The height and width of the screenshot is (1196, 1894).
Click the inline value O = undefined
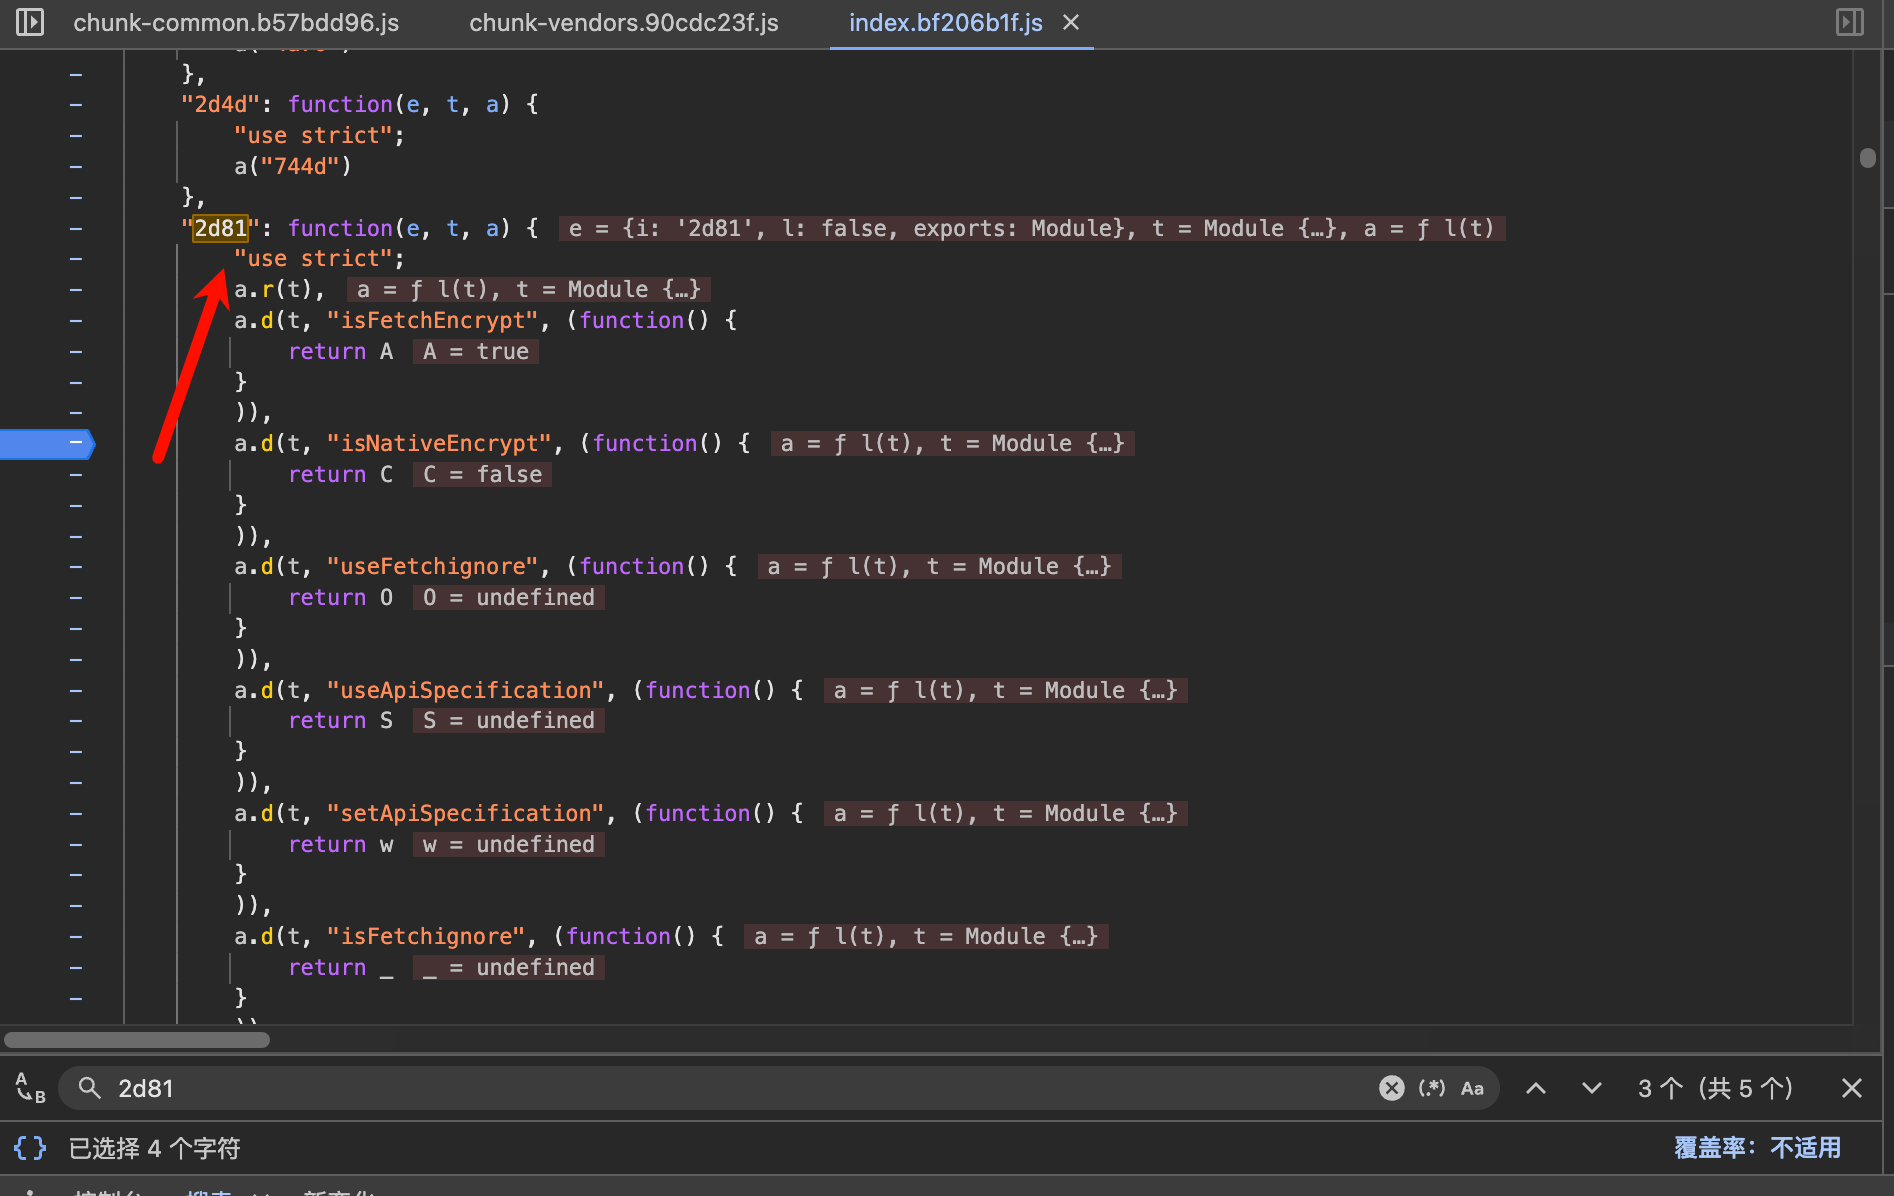[509, 598]
